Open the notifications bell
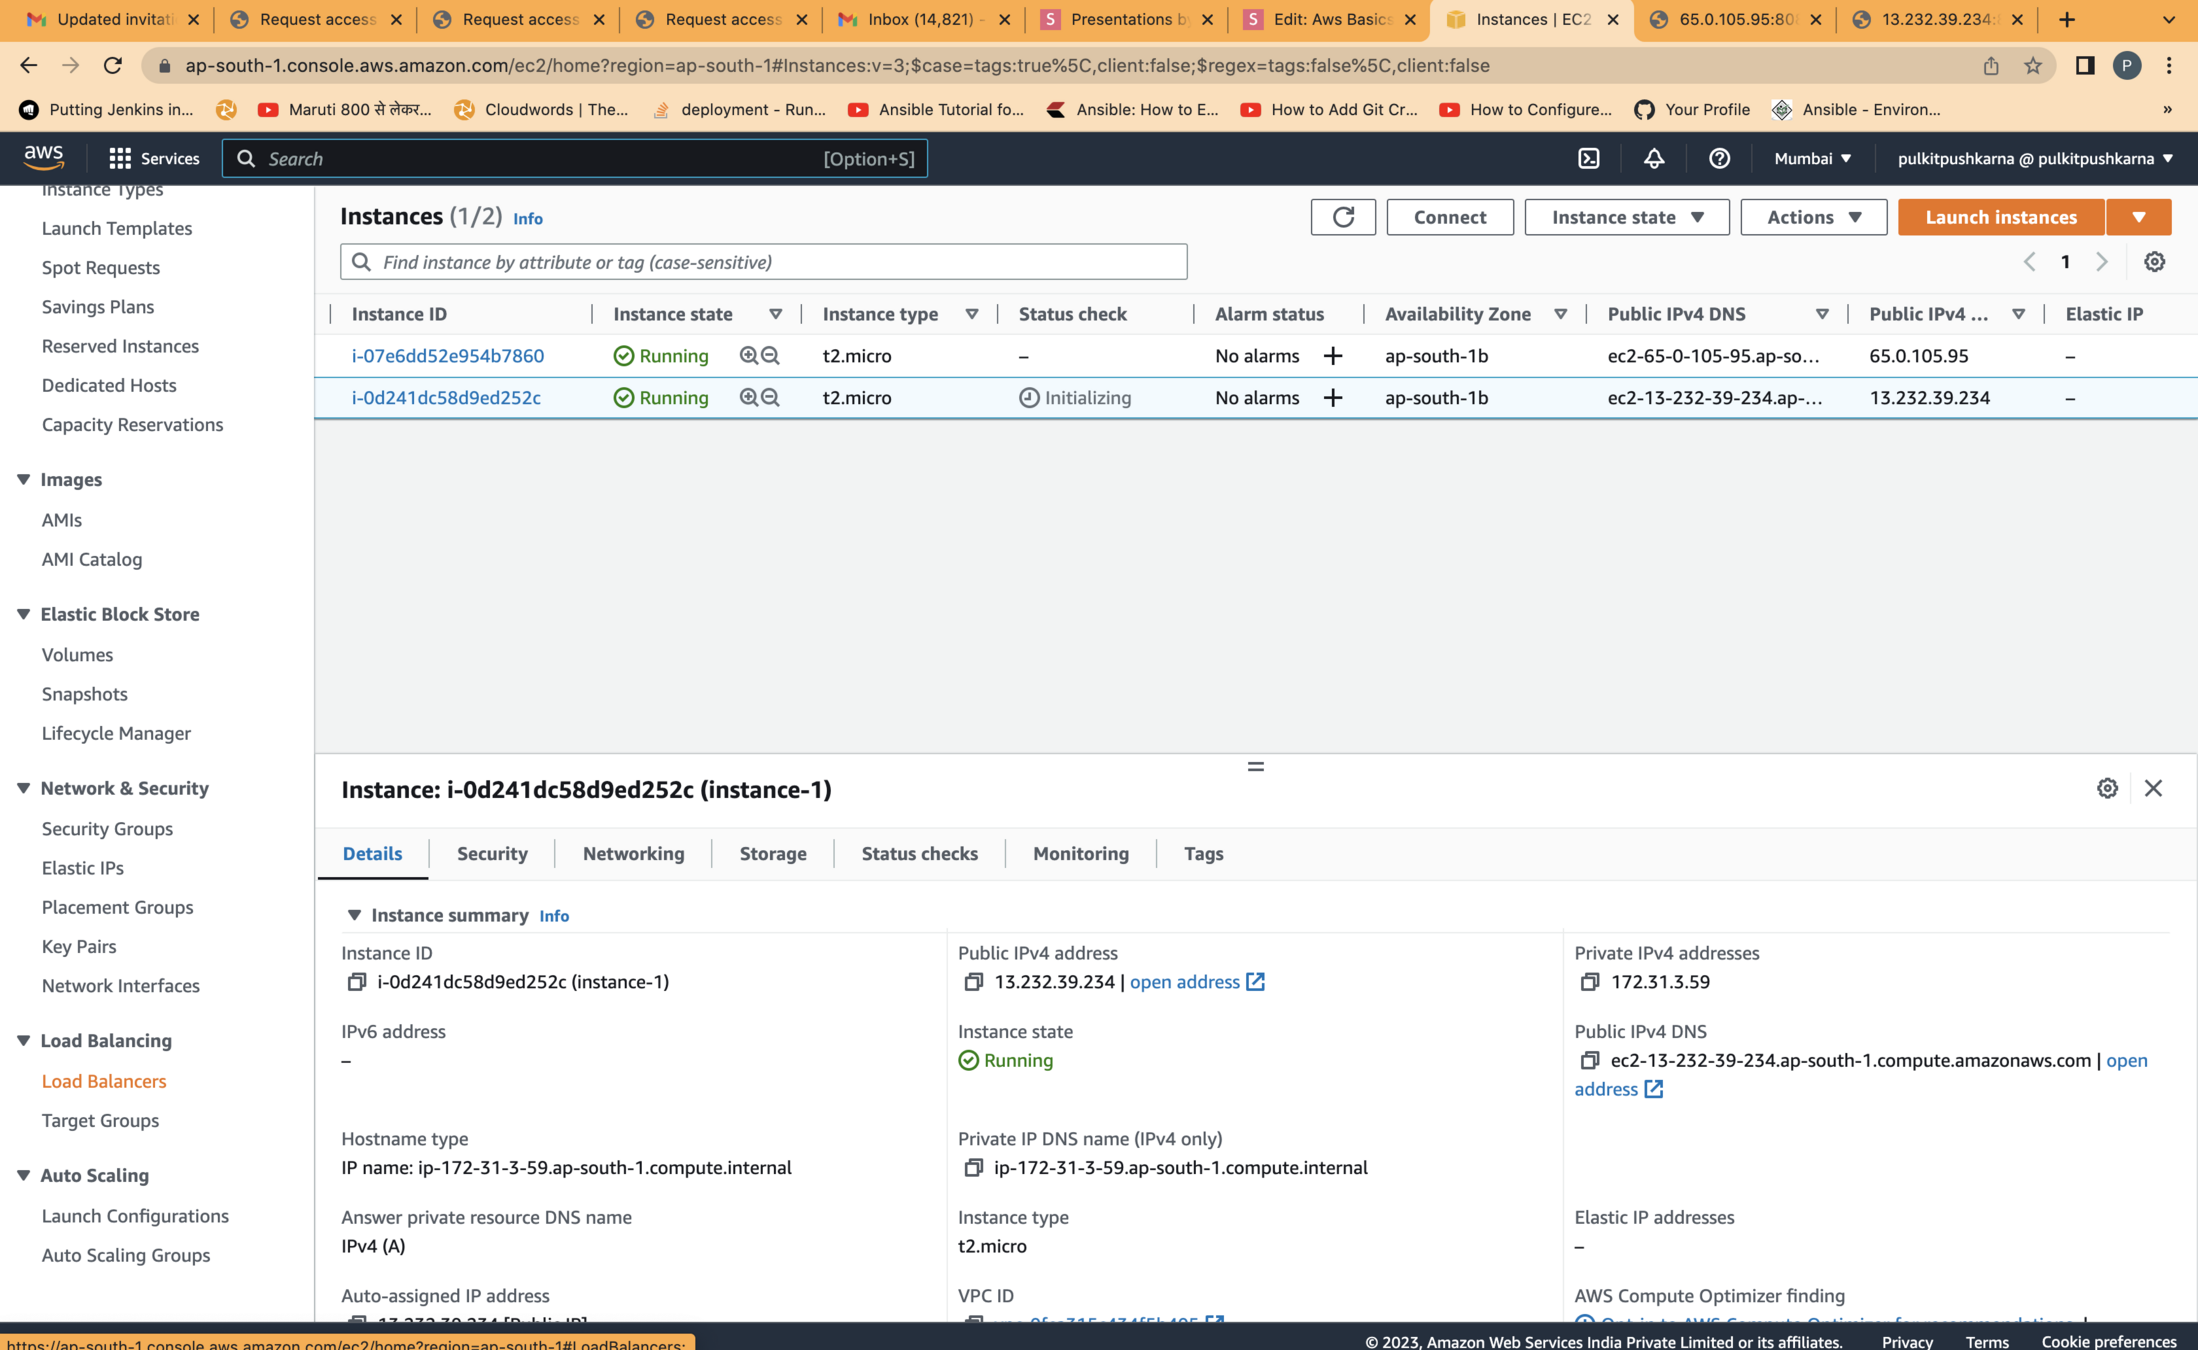Screen dimensions: 2198x1350 click(x=1654, y=159)
